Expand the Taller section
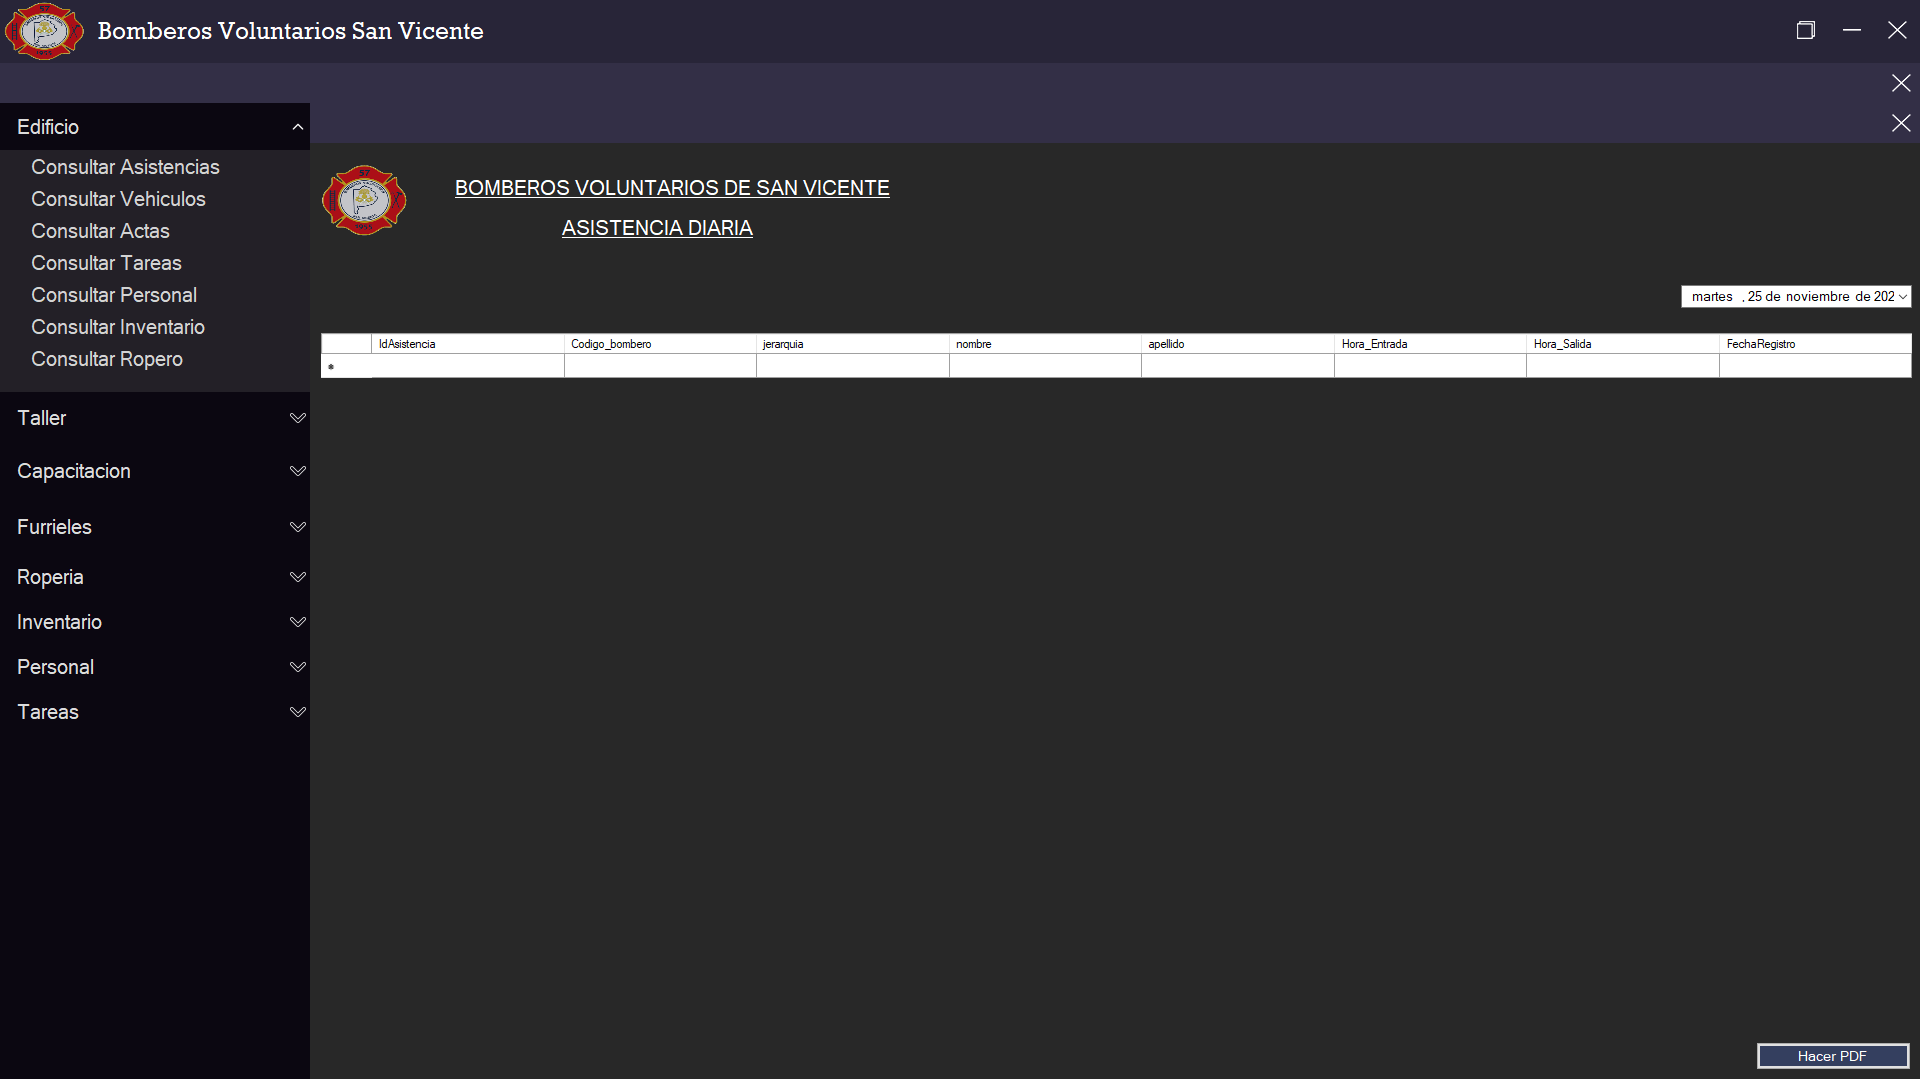 coord(297,418)
